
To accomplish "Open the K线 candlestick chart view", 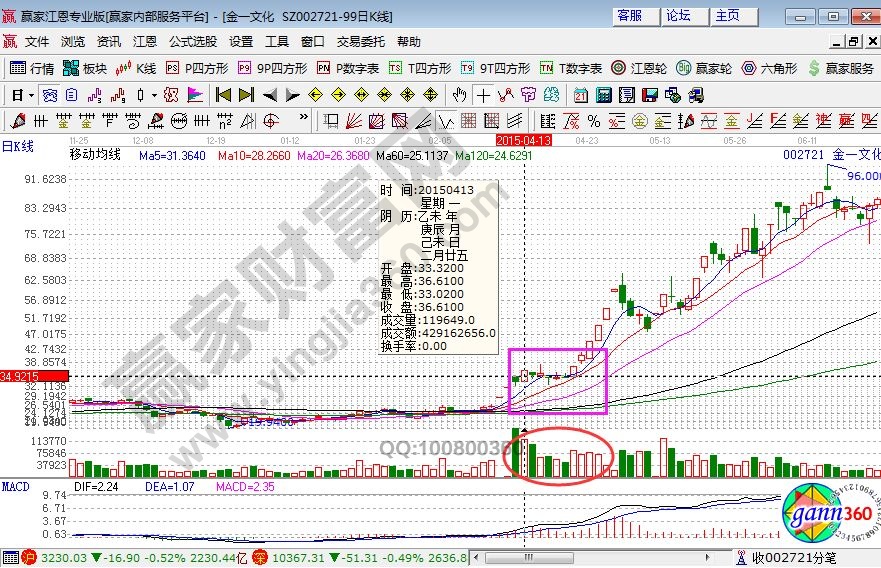I will tap(136, 68).
